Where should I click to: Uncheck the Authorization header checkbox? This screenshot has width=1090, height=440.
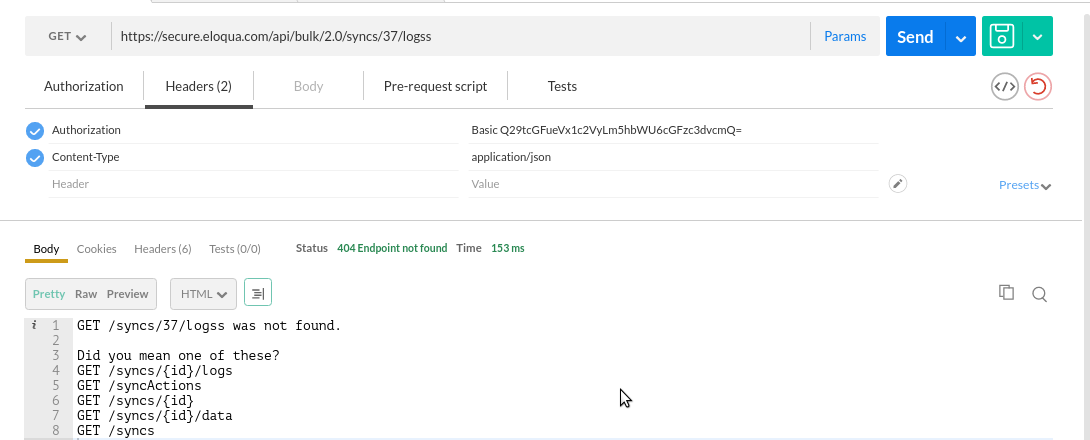[35, 131]
